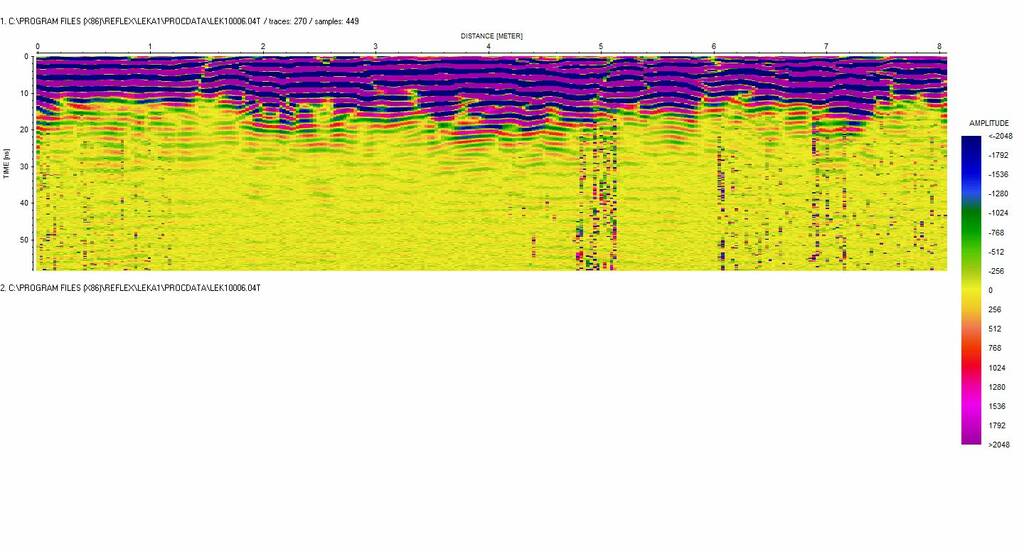1024x552 pixels.
Task: Select the red band beside amplitude value 1024
Action: click(971, 367)
